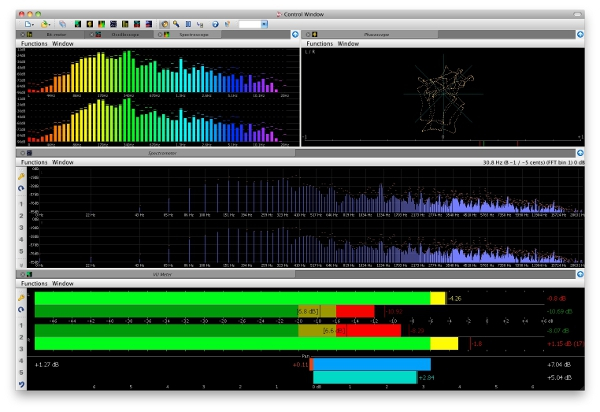Toggle channel 5 in VU Meter sidebar
Screen dimensions: 600x412
(x=21, y=372)
